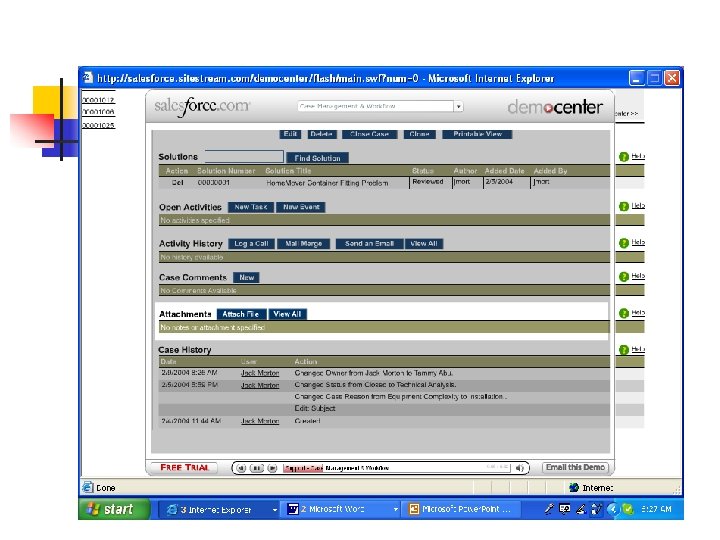Click the Attach File button

click(x=241, y=314)
